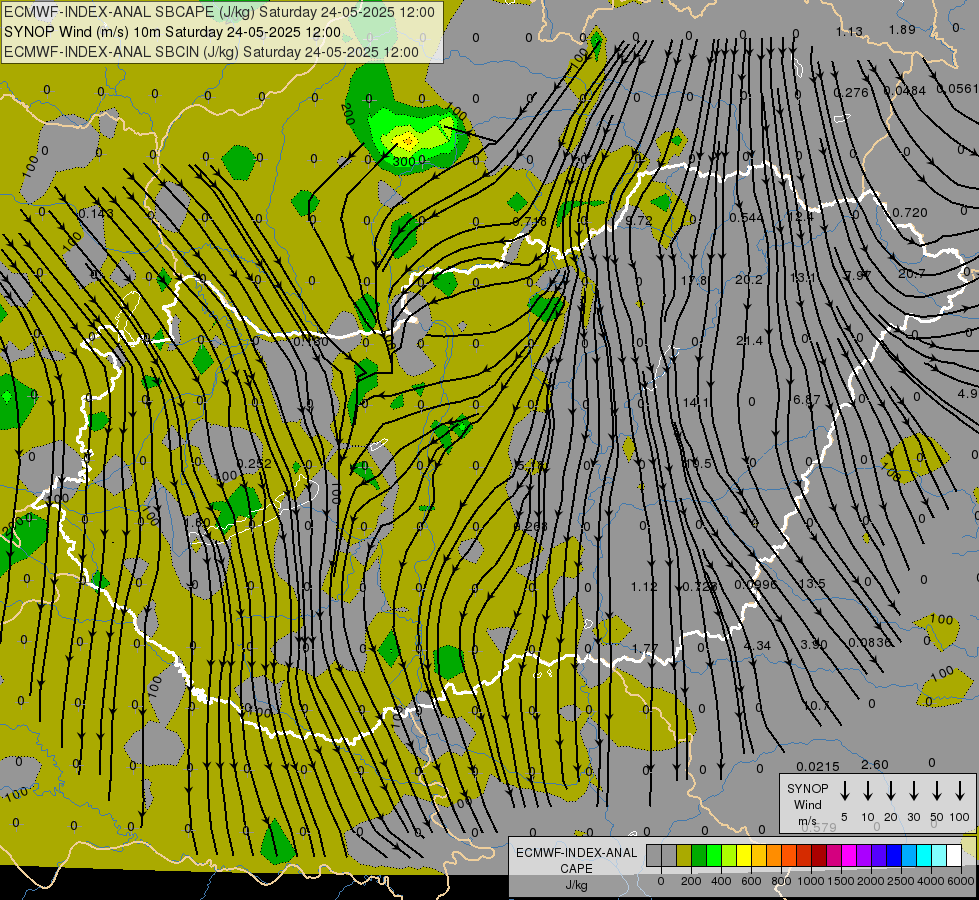Click the 20.7 CIN value on the map

912,274
